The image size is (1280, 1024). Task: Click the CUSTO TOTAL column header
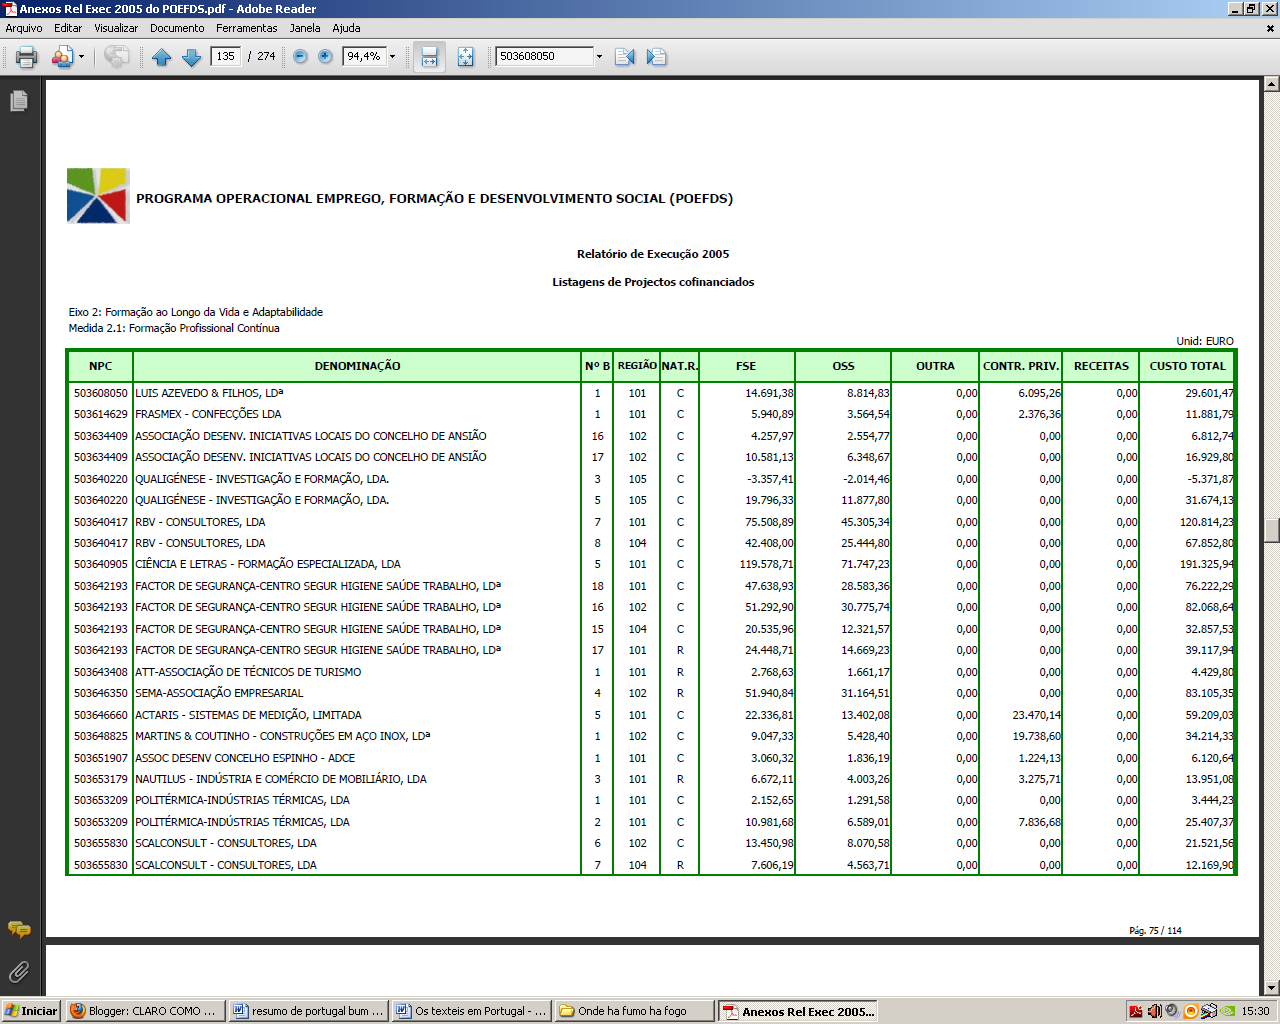[x=1187, y=366]
